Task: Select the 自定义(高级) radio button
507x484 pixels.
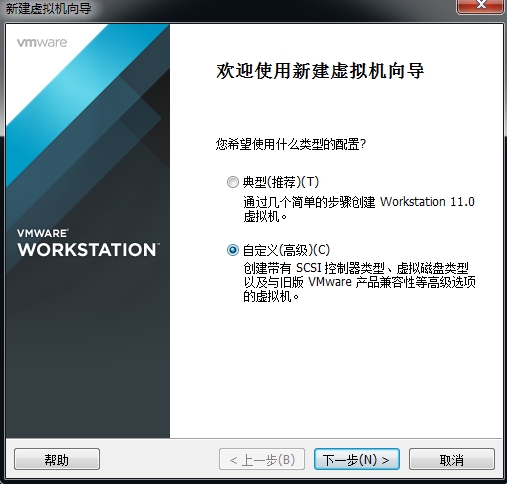Action: (233, 250)
